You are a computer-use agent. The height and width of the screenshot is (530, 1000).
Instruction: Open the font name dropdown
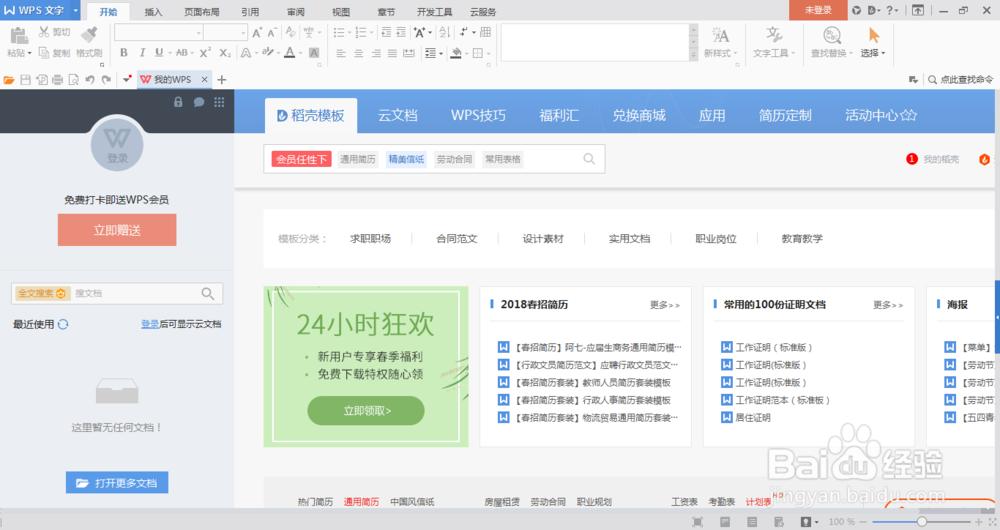point(198,33)
